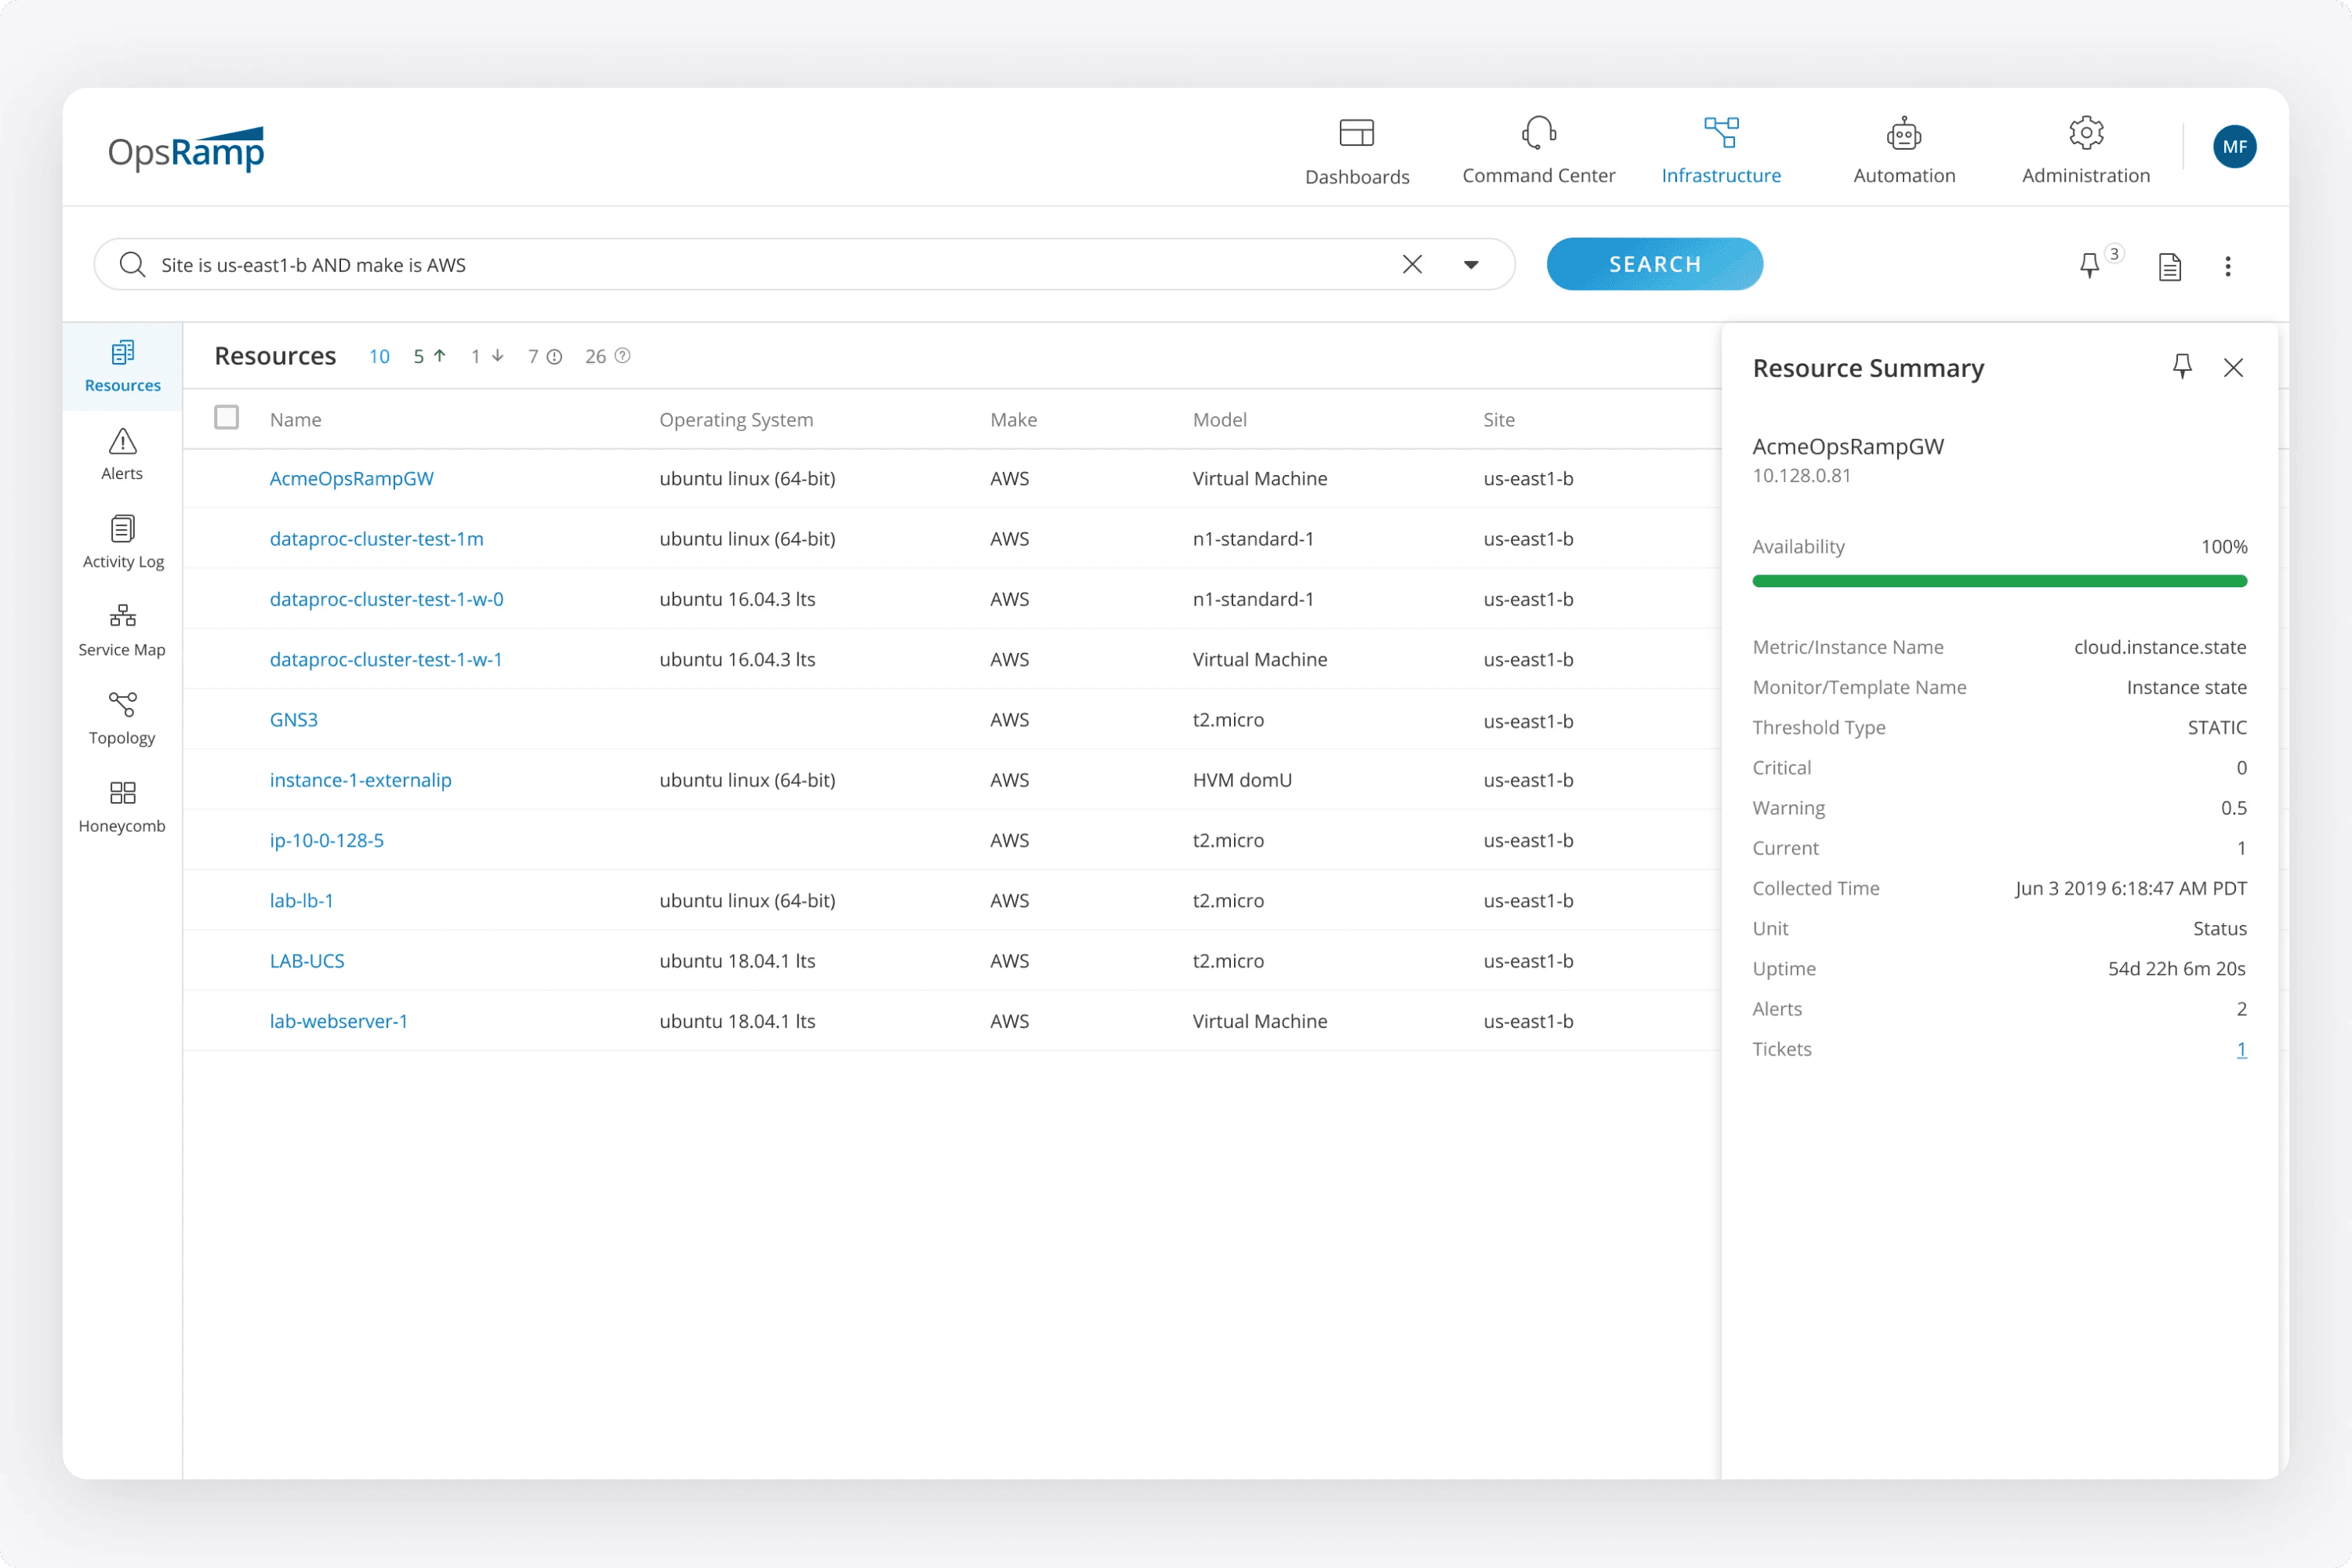Open the three-dot more options menu
This screenshot has width=2352, height=1568.
(2228, 266)
